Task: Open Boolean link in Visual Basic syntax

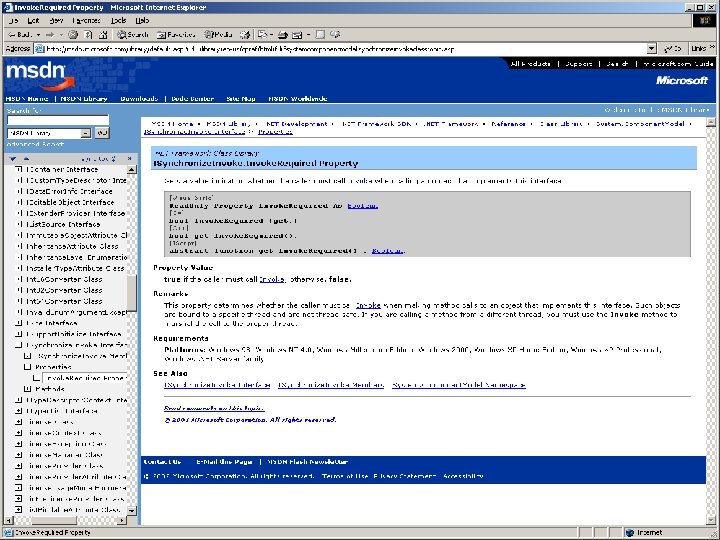Action: (362, 206)
